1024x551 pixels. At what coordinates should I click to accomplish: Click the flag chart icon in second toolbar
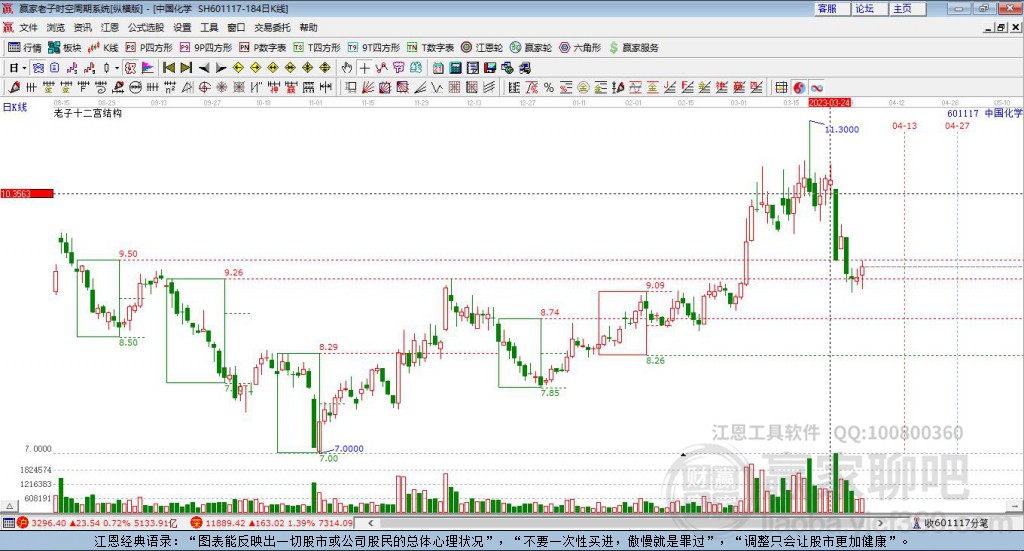pyautogui.click(x=148, y=68)
